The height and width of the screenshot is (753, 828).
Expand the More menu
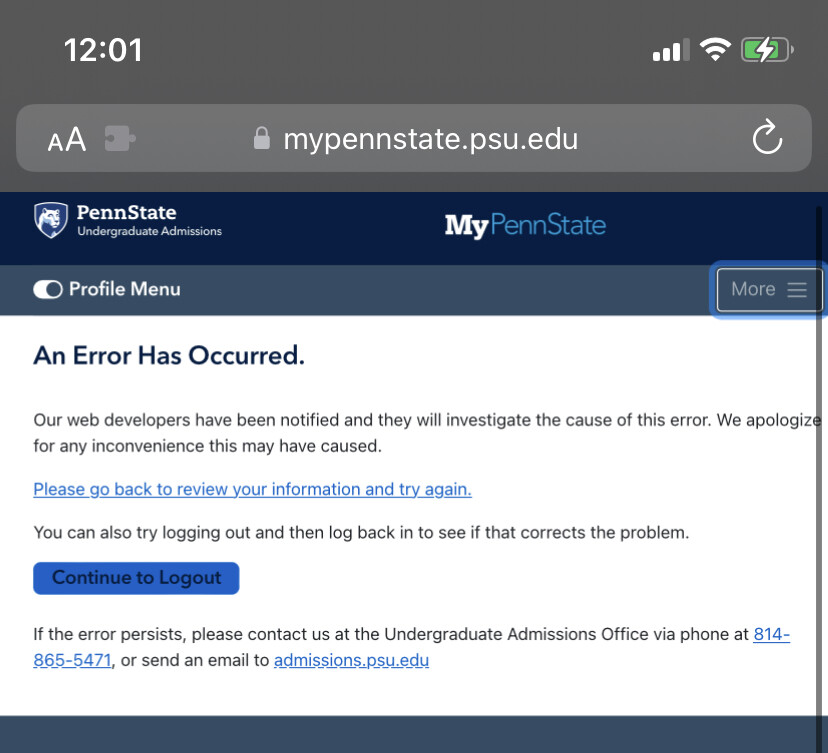[x=769, y=289]
